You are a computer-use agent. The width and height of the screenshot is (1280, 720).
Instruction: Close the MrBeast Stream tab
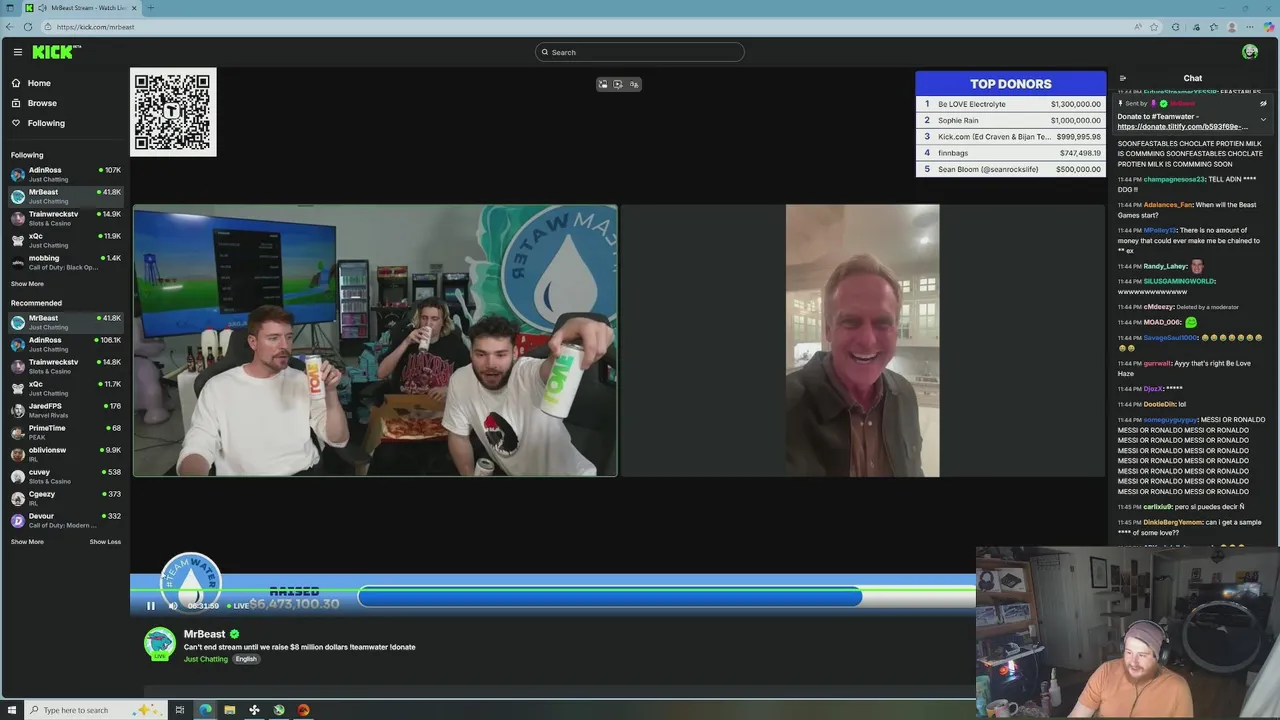pyautogui.click(x=134, y=8)
